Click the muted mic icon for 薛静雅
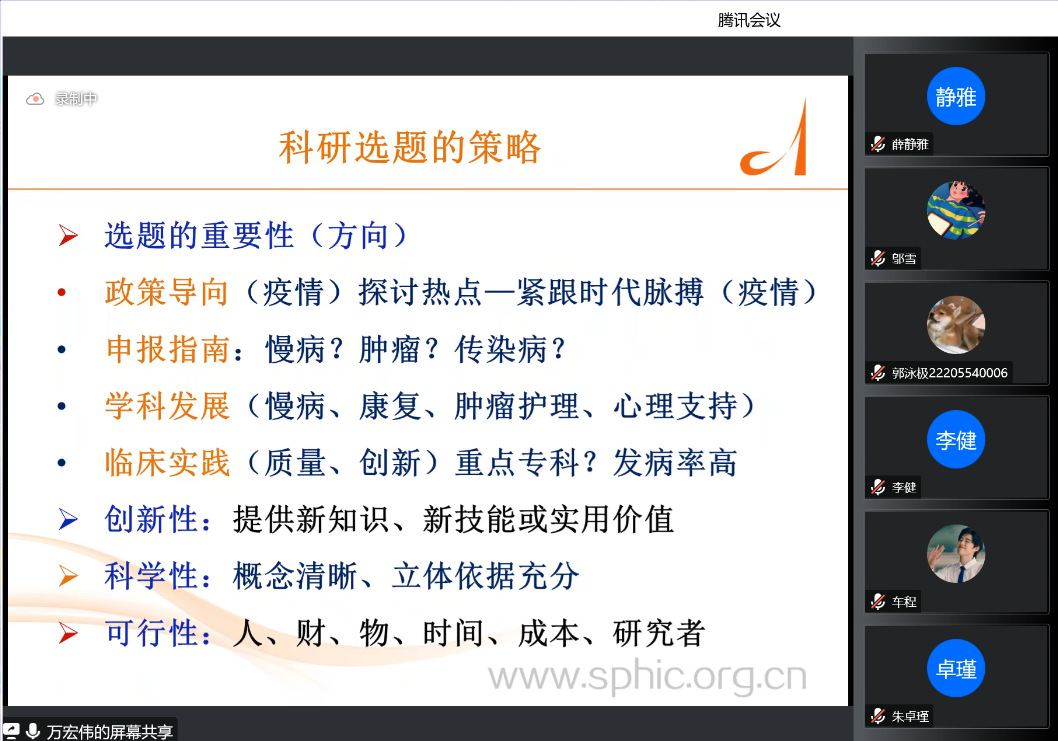The height and width of the screenshot is (741, 1058). pyautogui.click(x=878, y=144)
